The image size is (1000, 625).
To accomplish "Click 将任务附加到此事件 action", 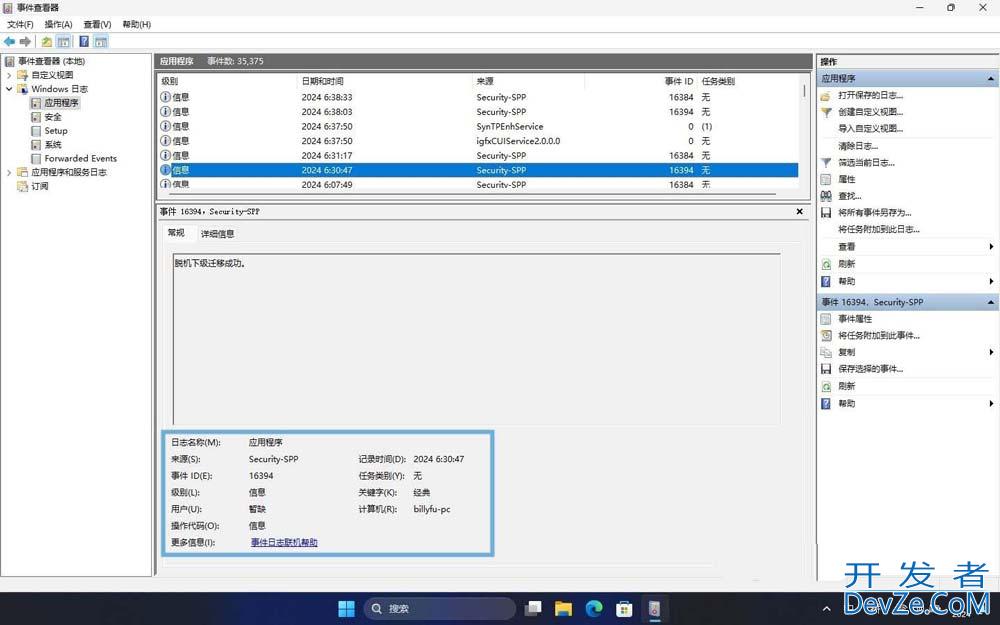I will coord(878,335).
